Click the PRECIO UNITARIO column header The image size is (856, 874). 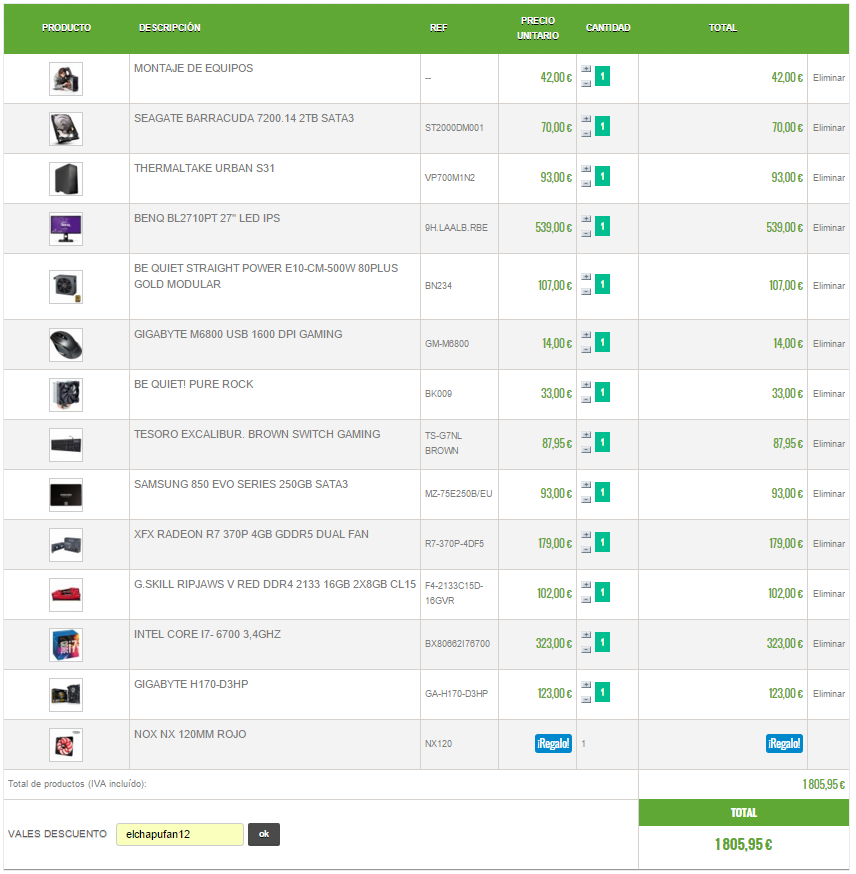[538, 28]
